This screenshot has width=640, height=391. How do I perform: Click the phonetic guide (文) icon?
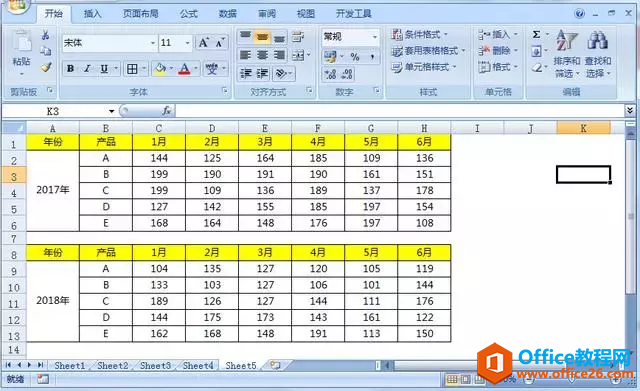[x=212, y=69]
